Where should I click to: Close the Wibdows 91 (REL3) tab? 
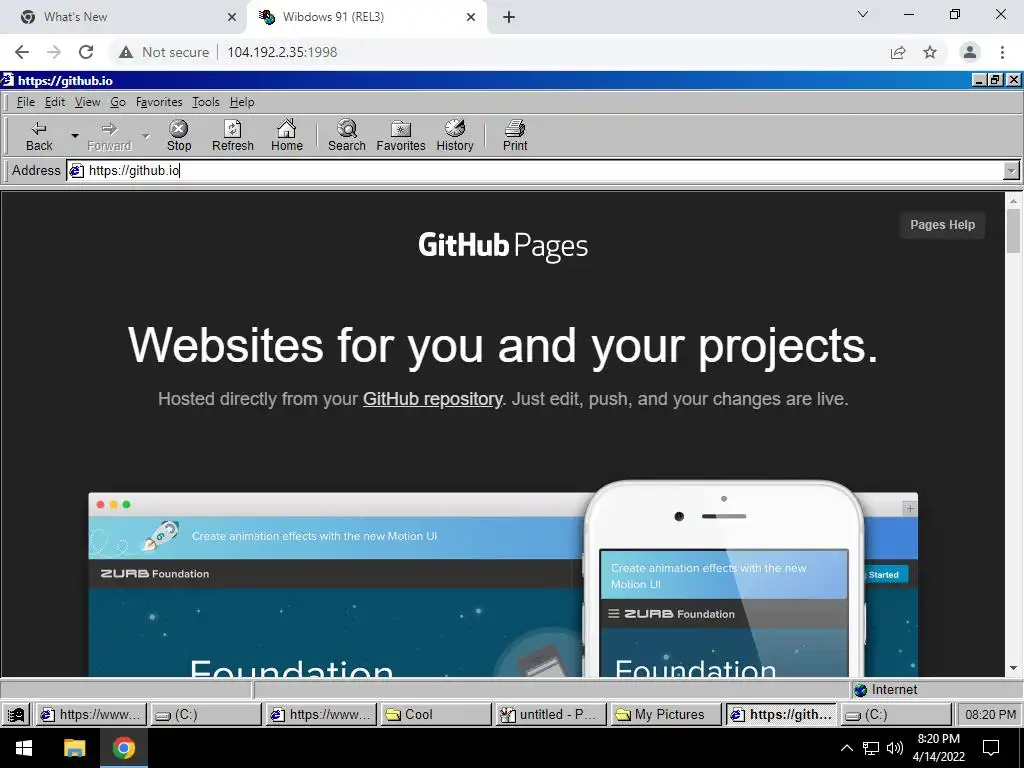(471, 17)
